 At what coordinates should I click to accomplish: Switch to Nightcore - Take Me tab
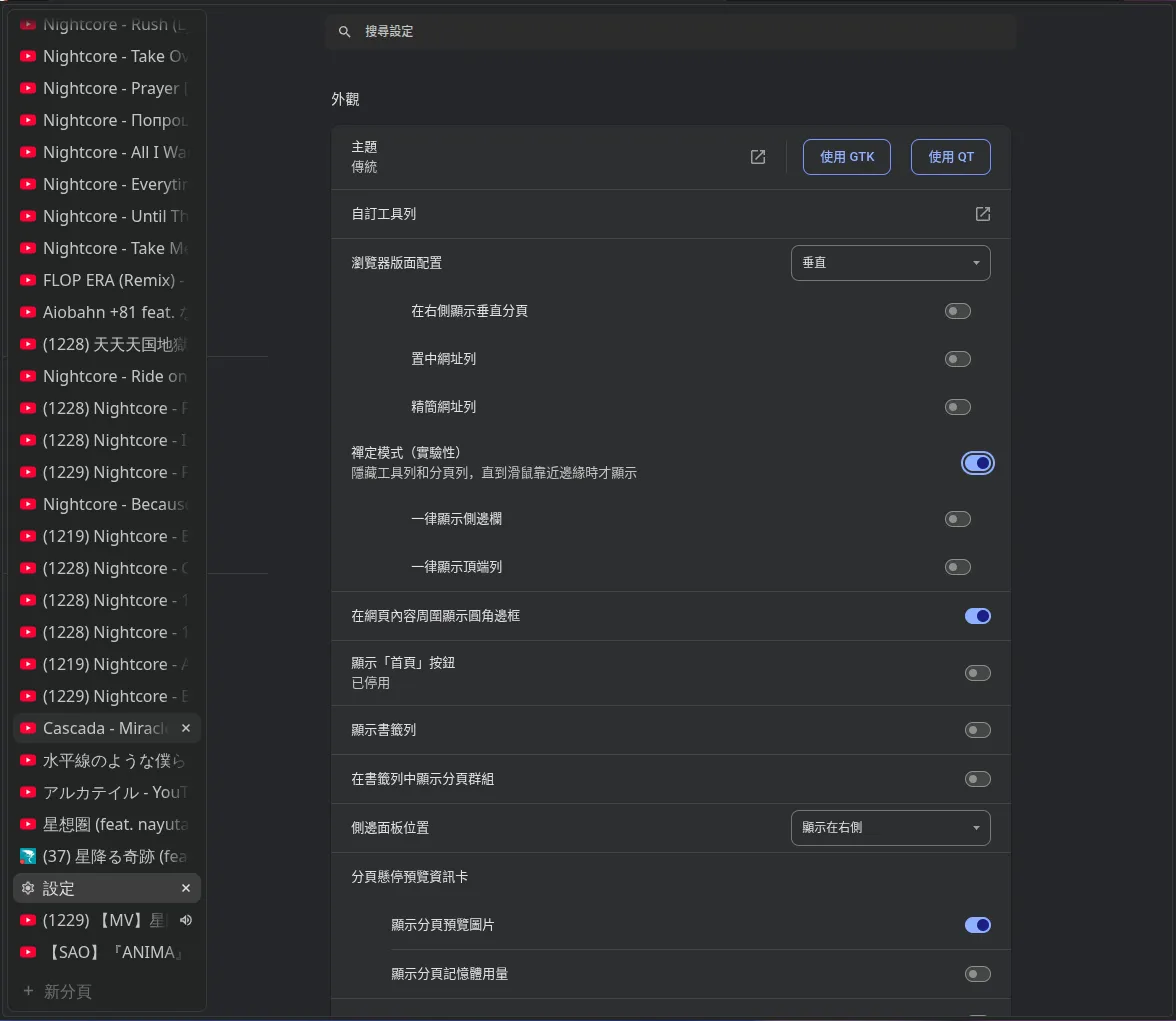click(107, 248)
